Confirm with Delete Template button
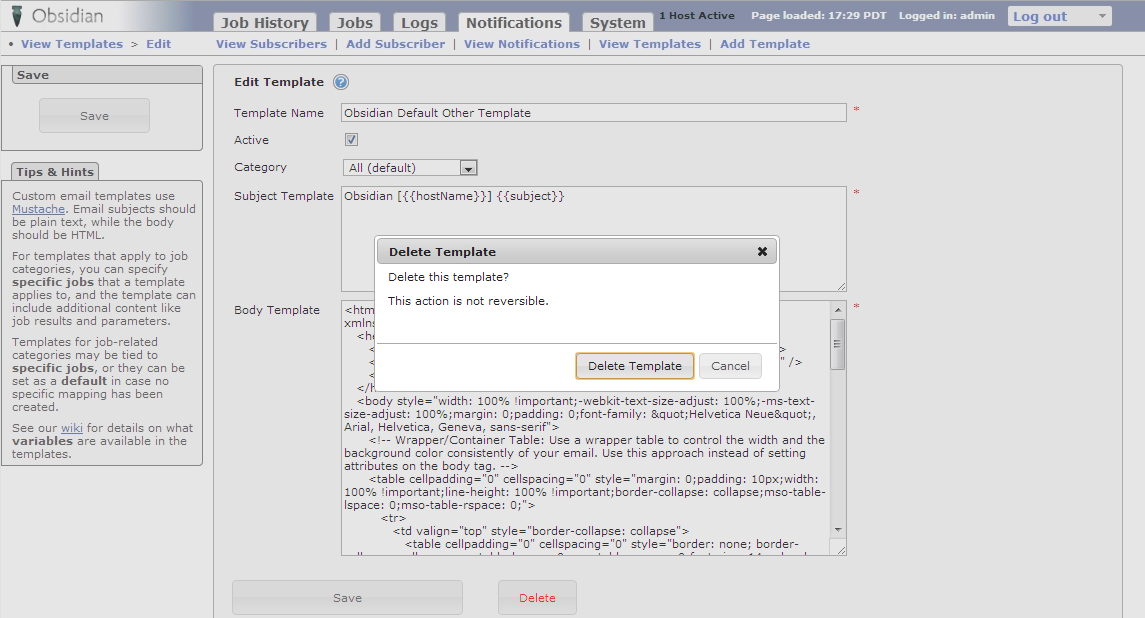Viewport: 1145px width, 618px height. click(x=634, y=366)
